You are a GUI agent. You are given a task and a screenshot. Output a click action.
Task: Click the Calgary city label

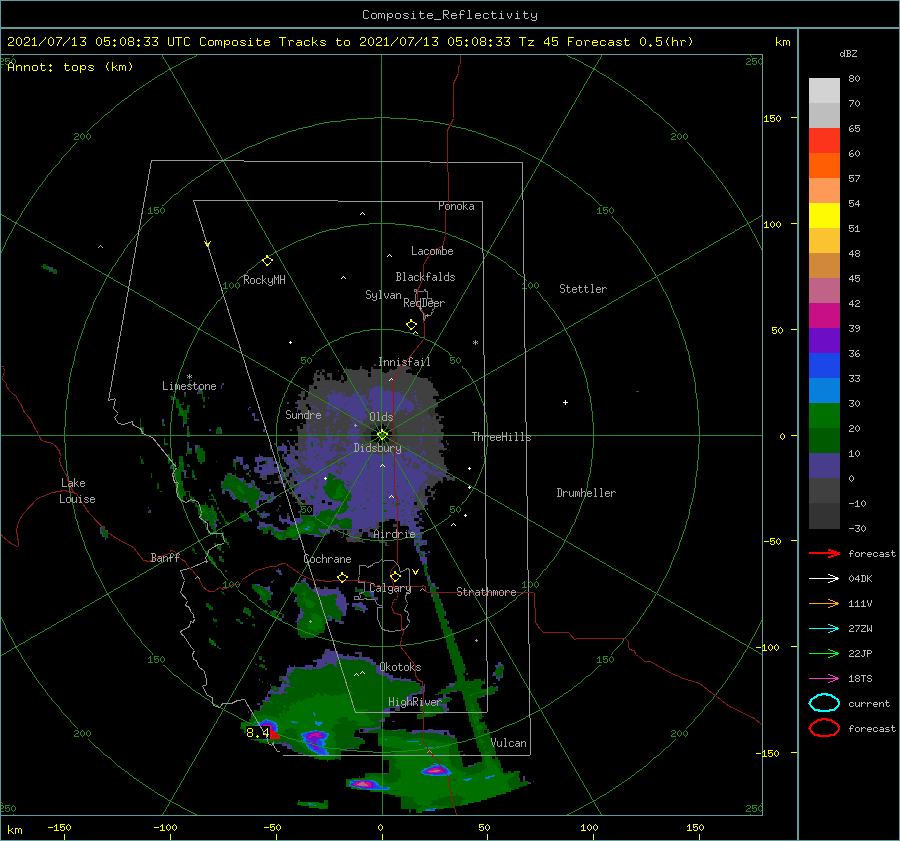coord(390,588)
